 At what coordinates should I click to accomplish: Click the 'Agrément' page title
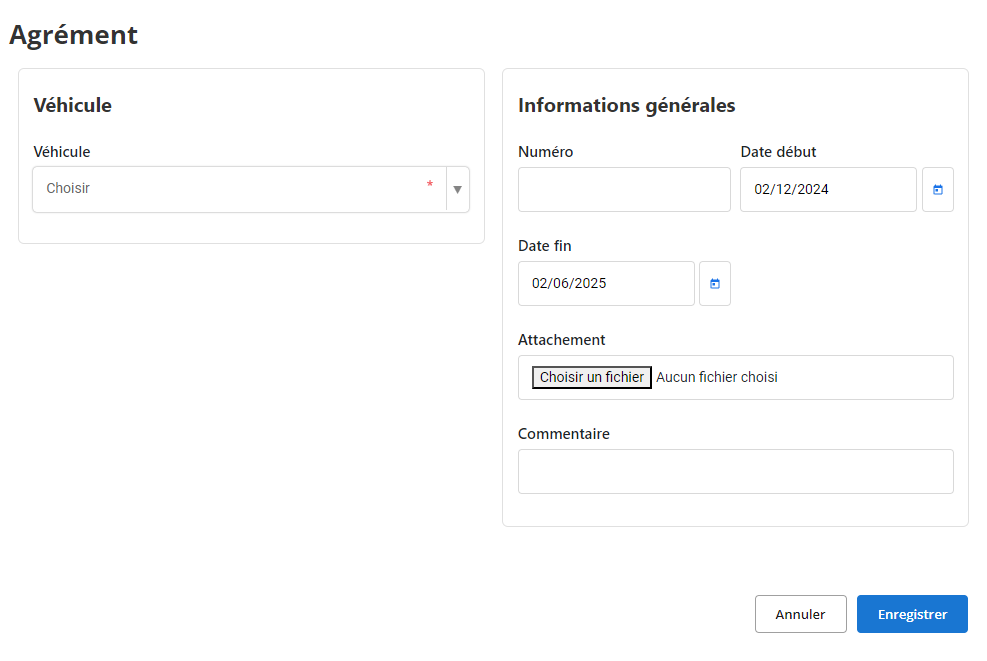click(74, 35)
